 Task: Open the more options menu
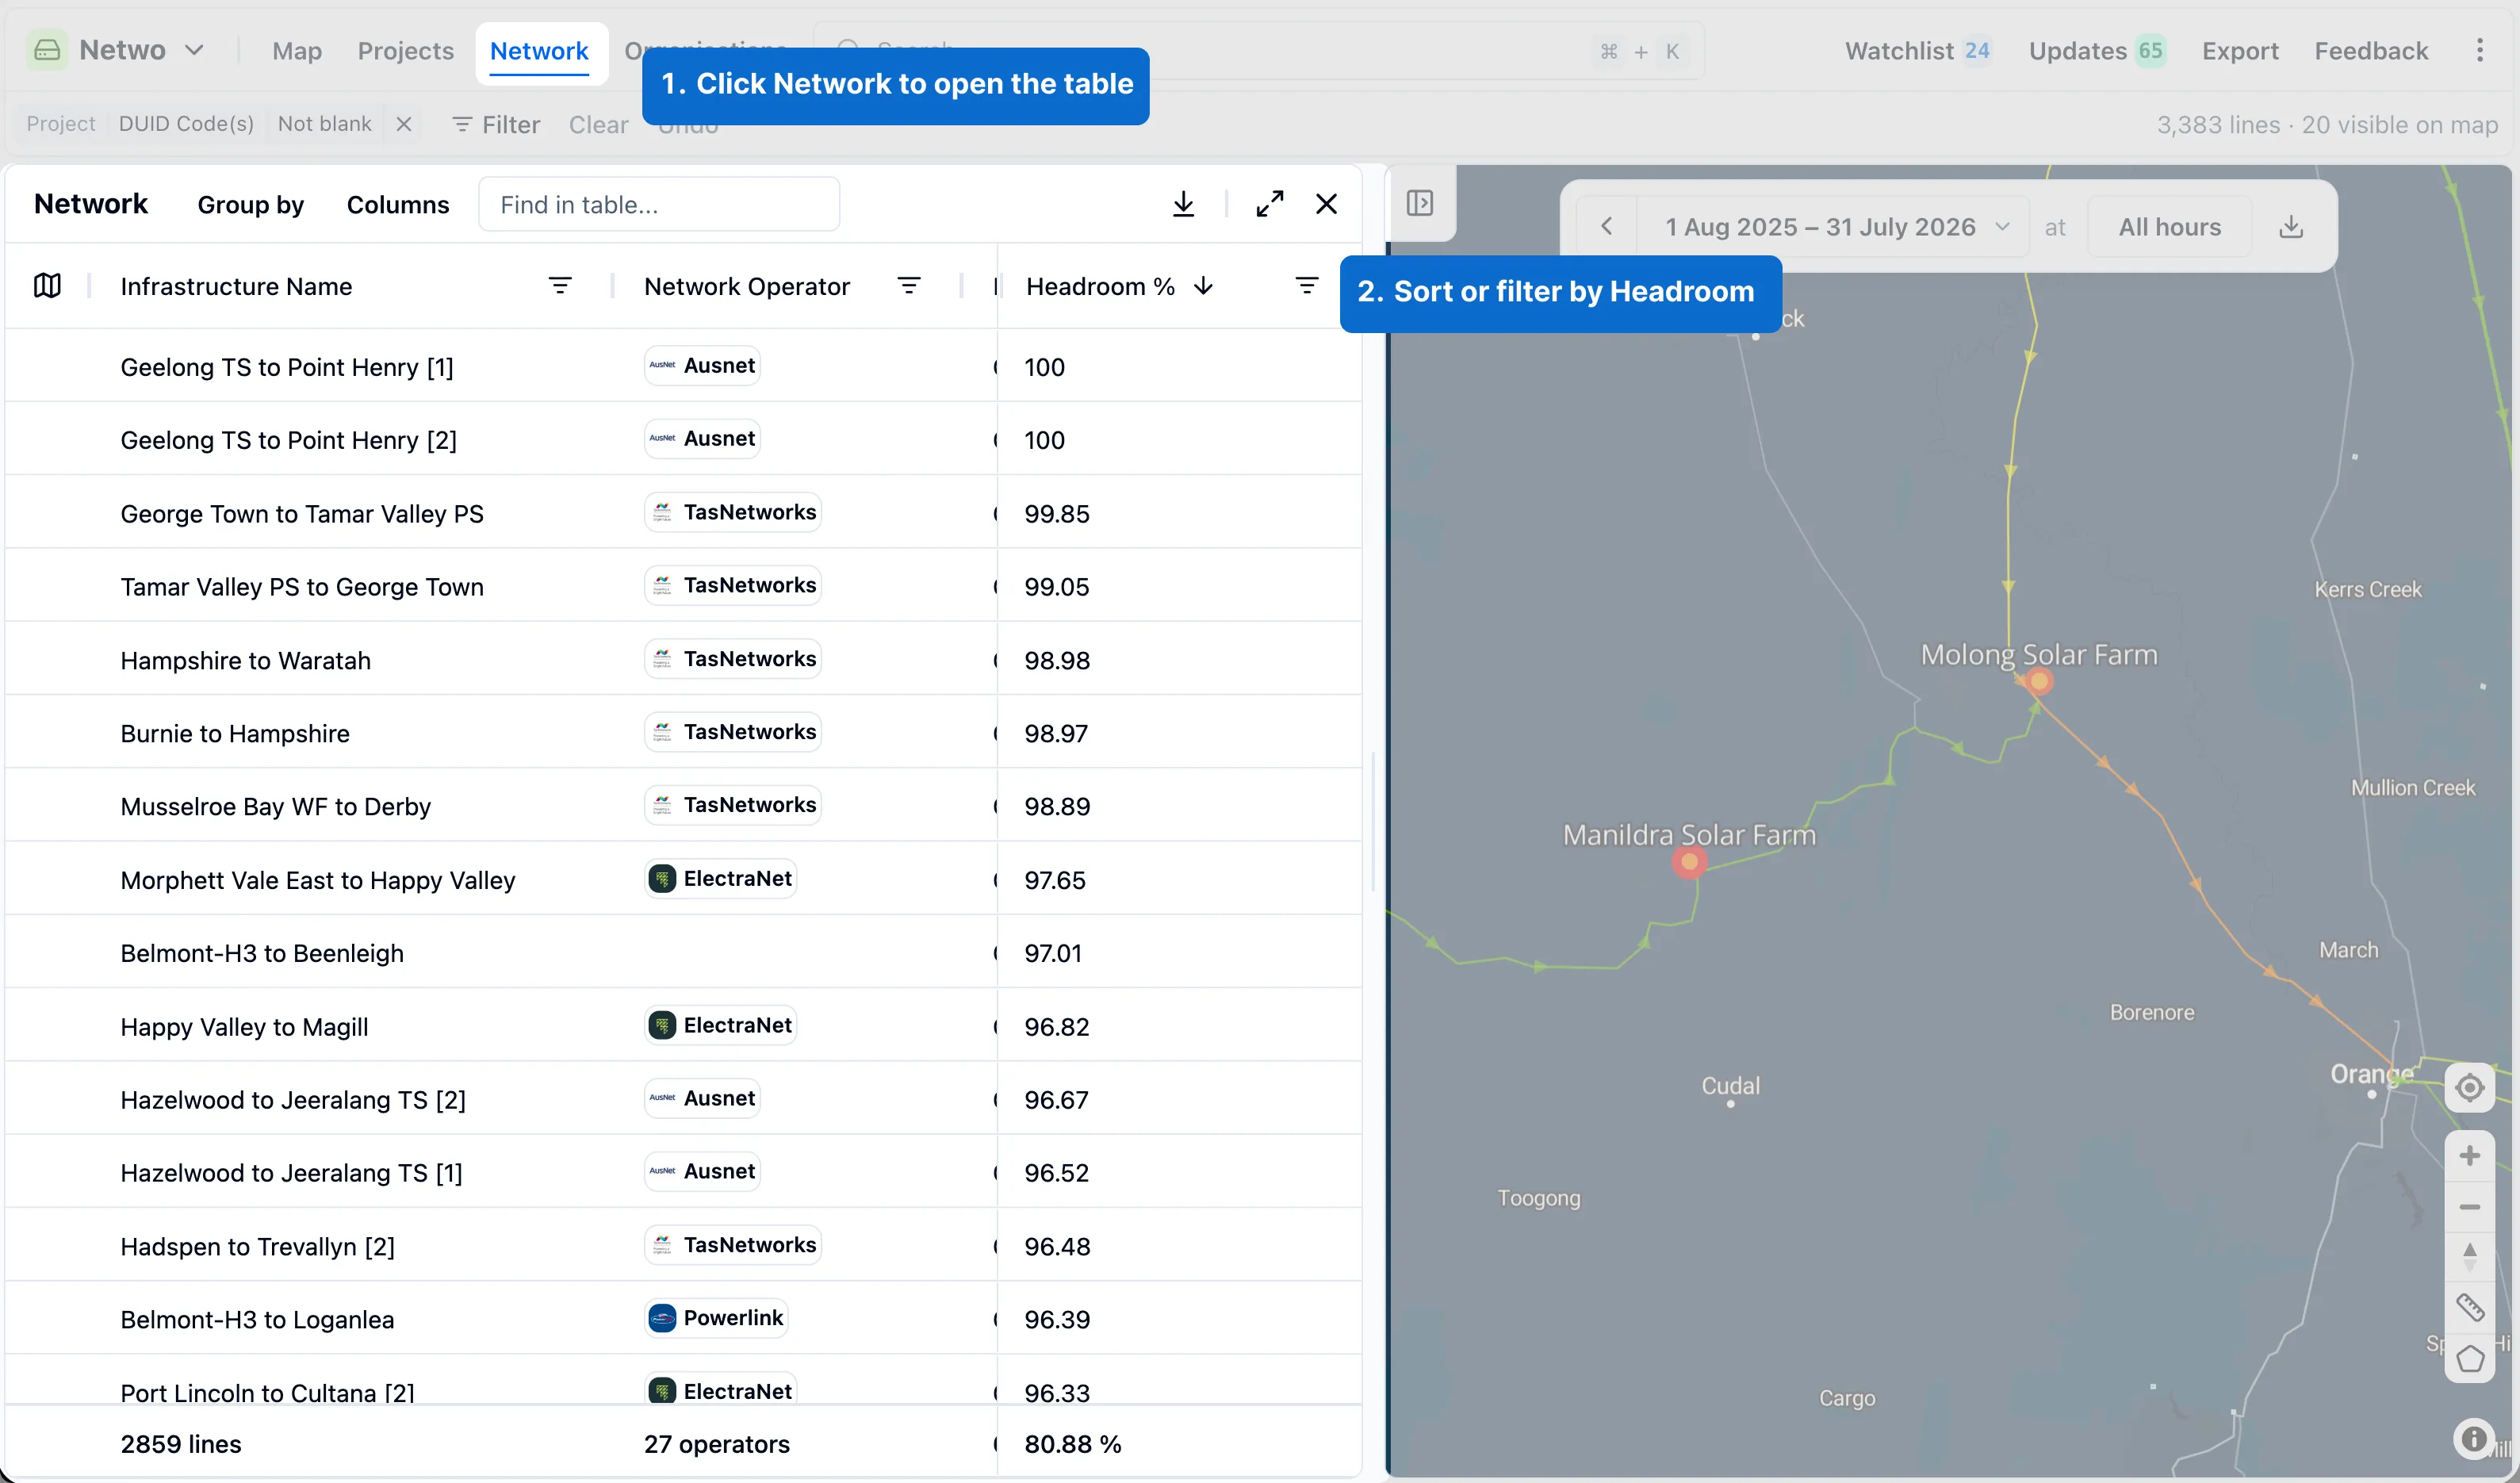point(2480,51)
